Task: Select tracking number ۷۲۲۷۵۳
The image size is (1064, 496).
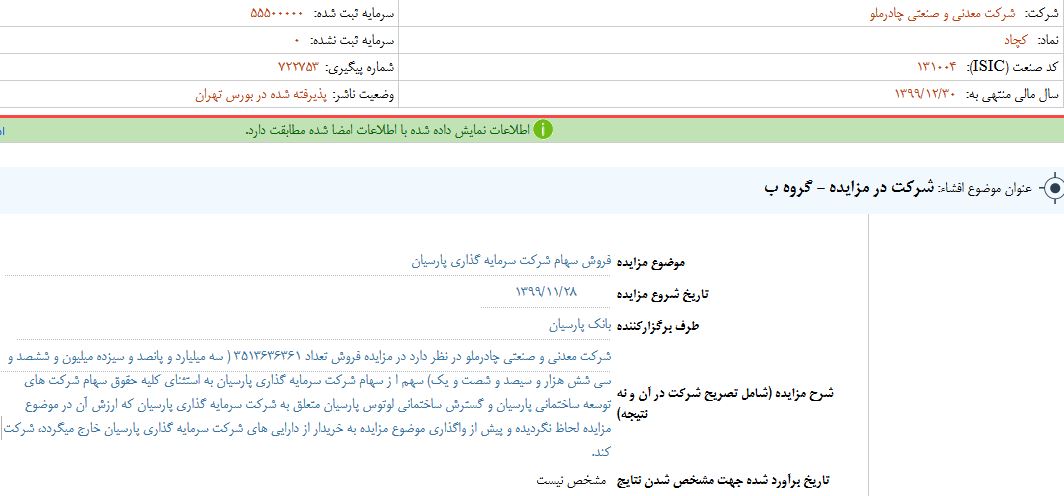Action: [x=298, y=66]
